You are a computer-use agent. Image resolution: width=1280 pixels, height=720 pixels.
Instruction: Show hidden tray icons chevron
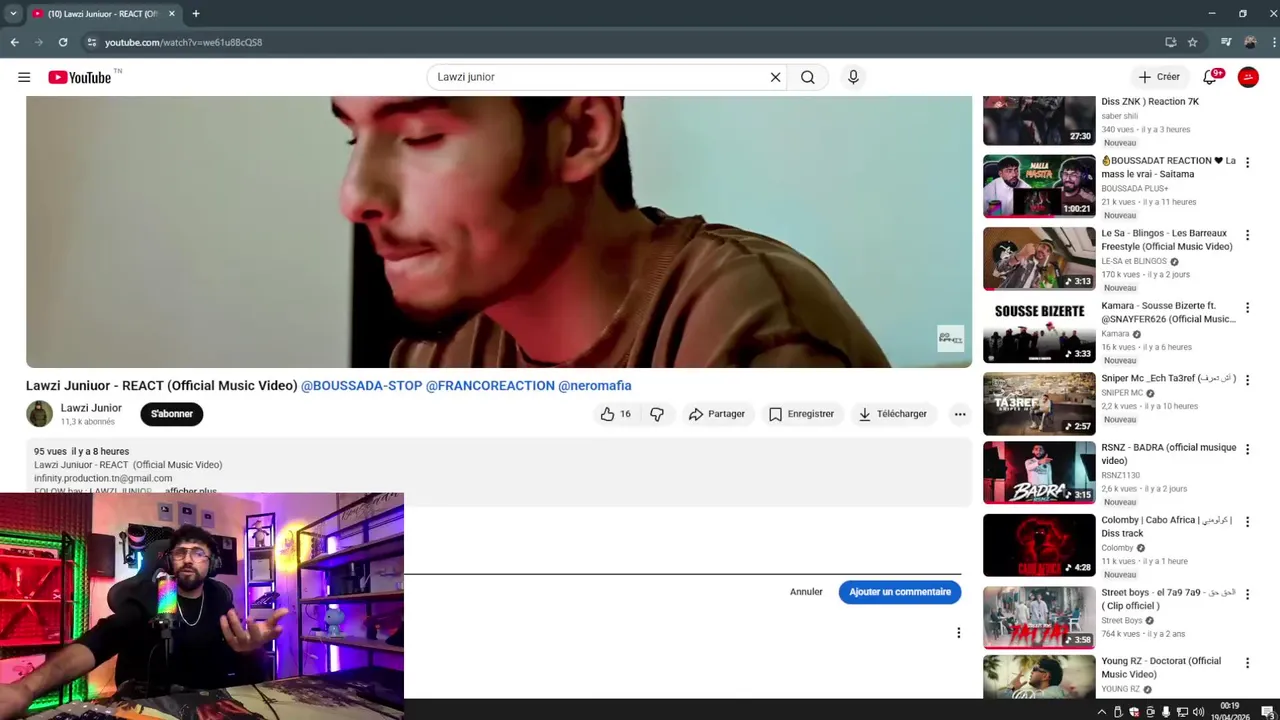coord(1102,712)
